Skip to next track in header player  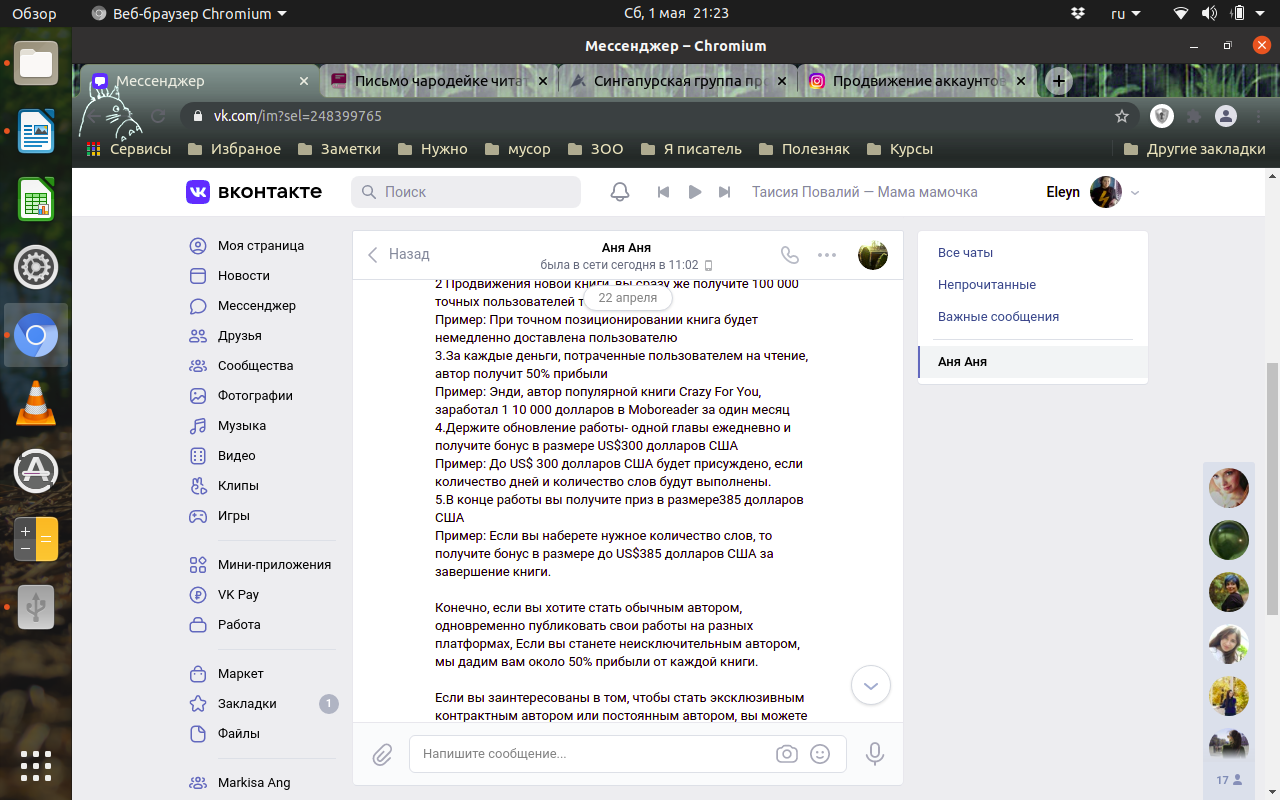tap(725, 192)
